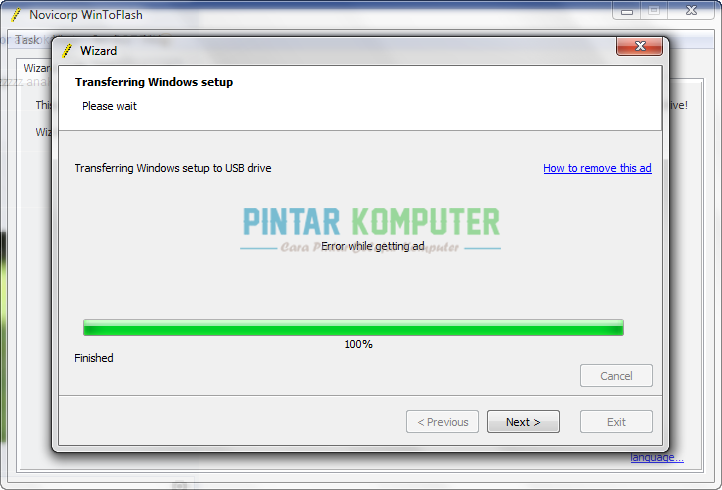Click the Next > button
The width and height of the screenshot is (722, 490).
coord(523,421)
